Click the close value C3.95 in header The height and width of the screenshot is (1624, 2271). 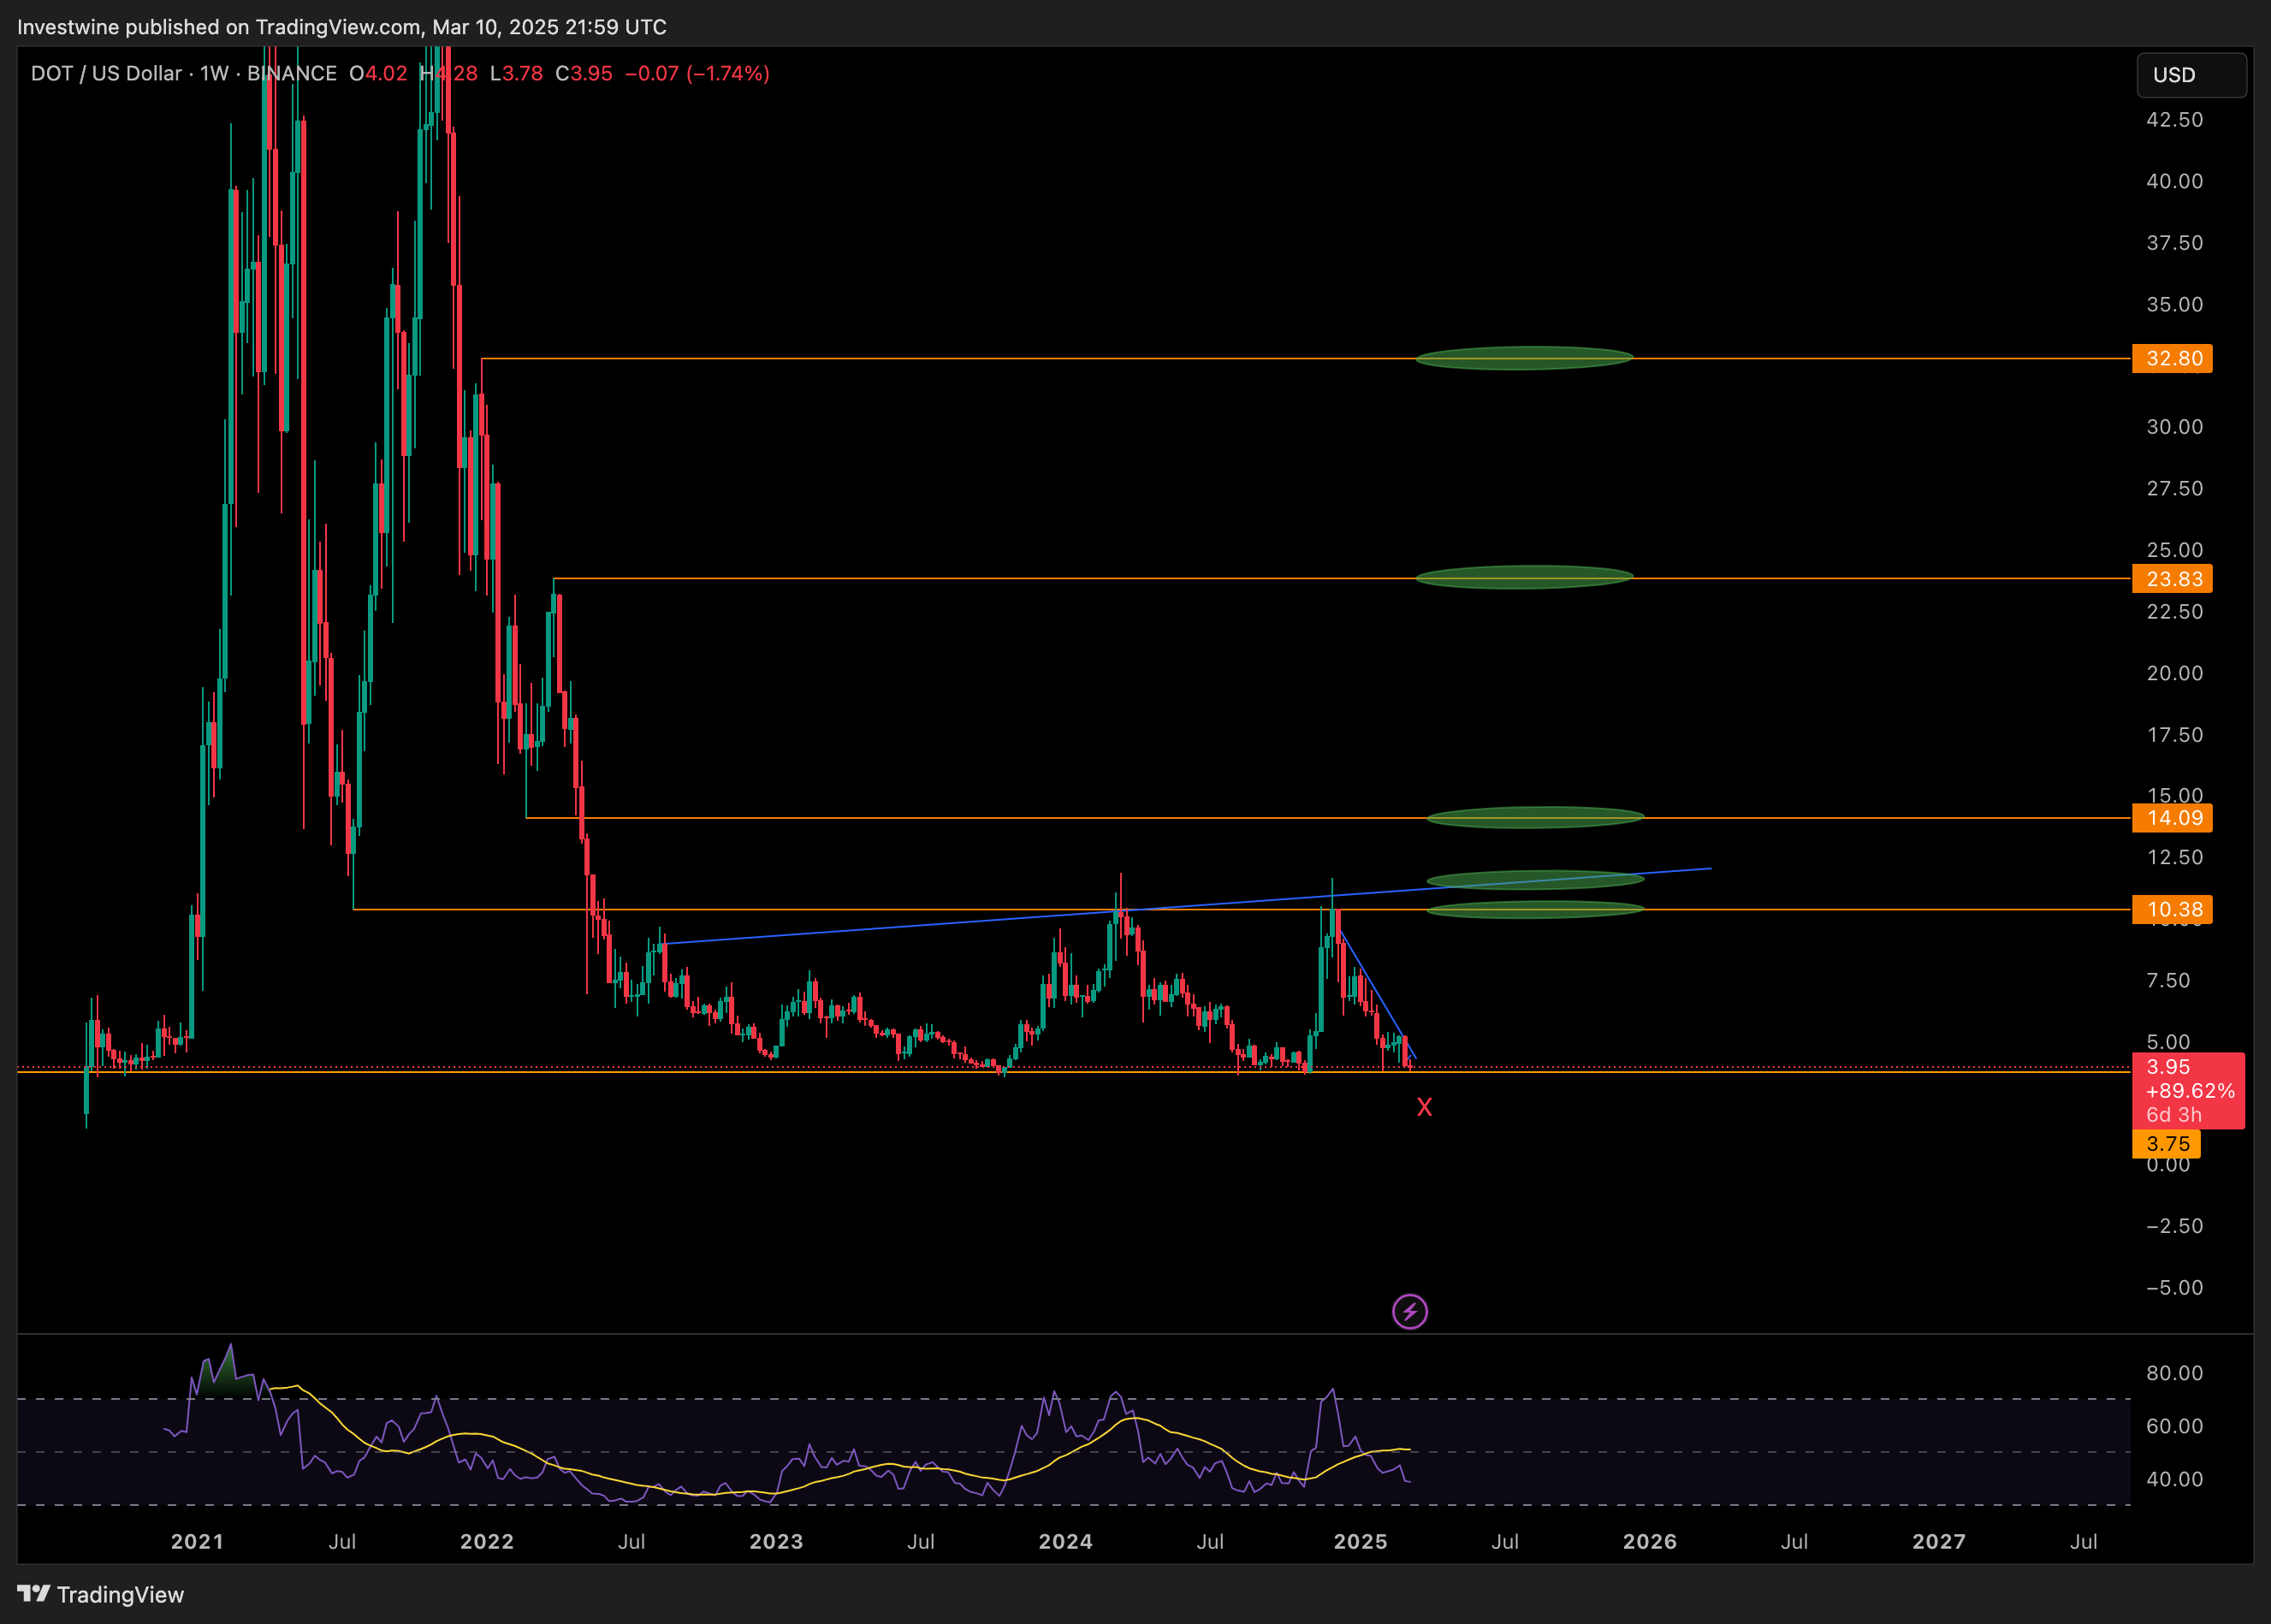click(584, 74)
